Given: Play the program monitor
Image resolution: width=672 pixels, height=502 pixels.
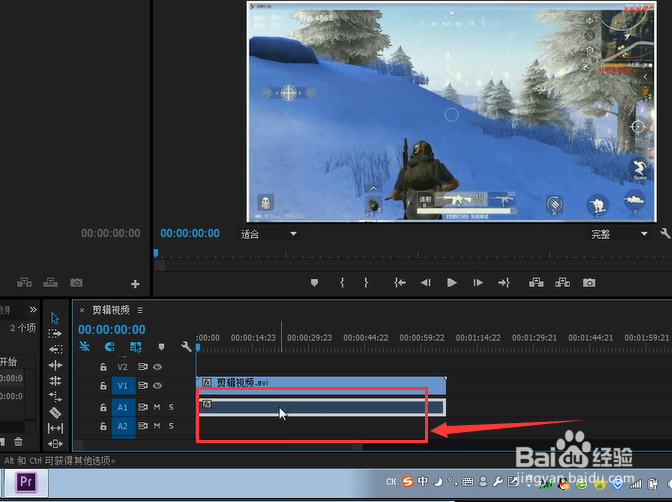Looking at the screenshot, I should pyautogui.click(x=452, y=283).
